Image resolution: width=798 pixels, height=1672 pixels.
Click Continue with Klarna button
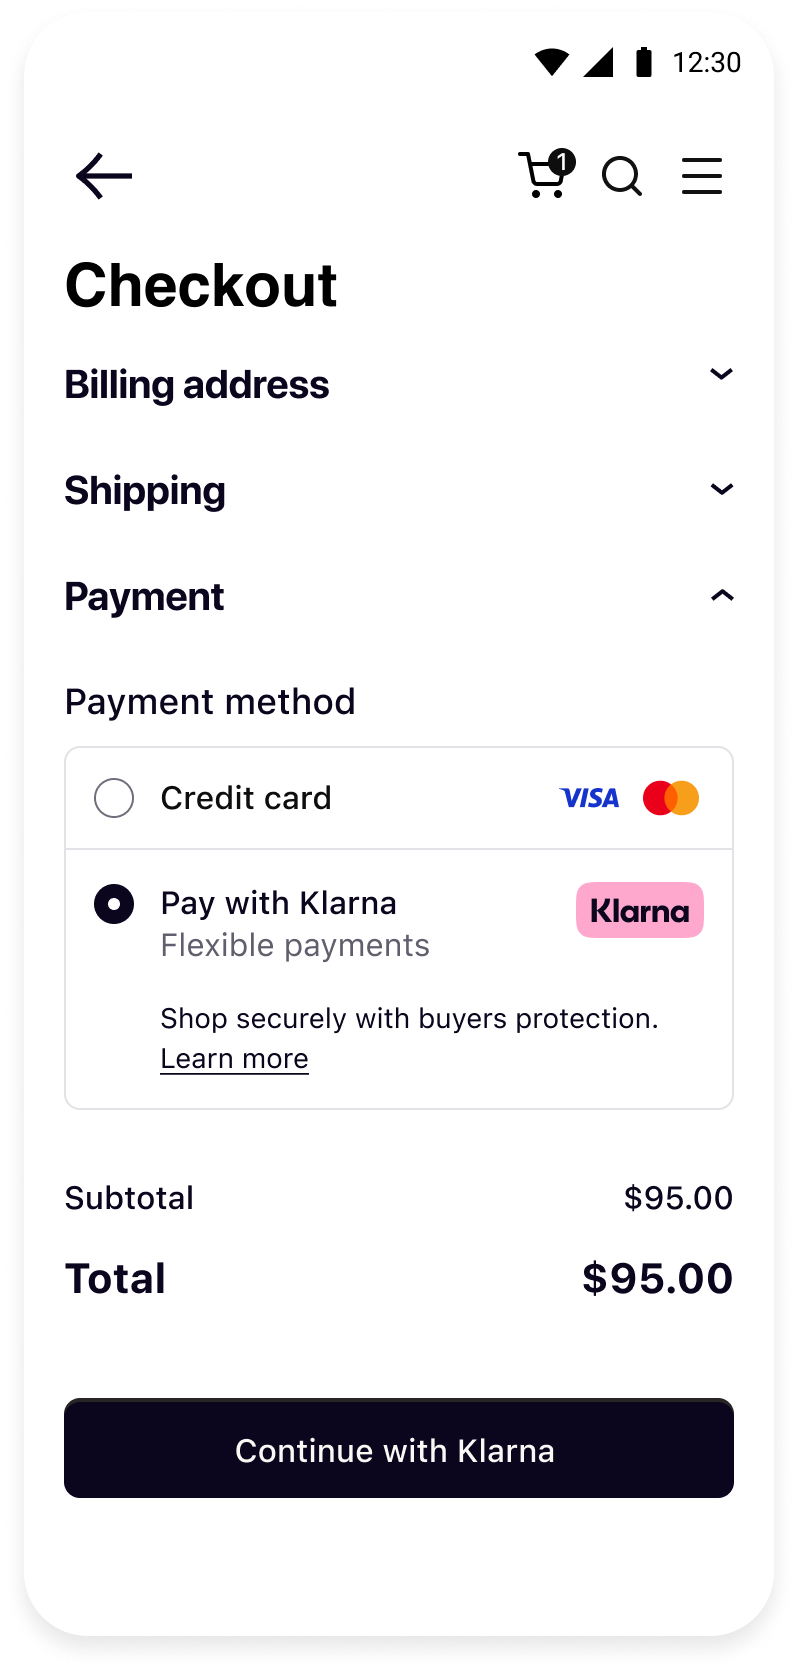(399, 1448)
